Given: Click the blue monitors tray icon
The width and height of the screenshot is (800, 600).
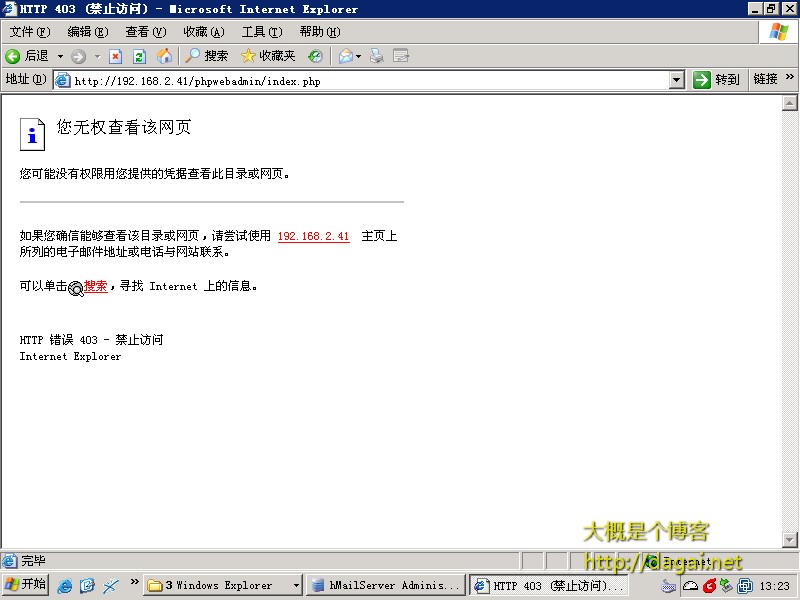Looking at the screenshot, I should [x=745, y=586].
